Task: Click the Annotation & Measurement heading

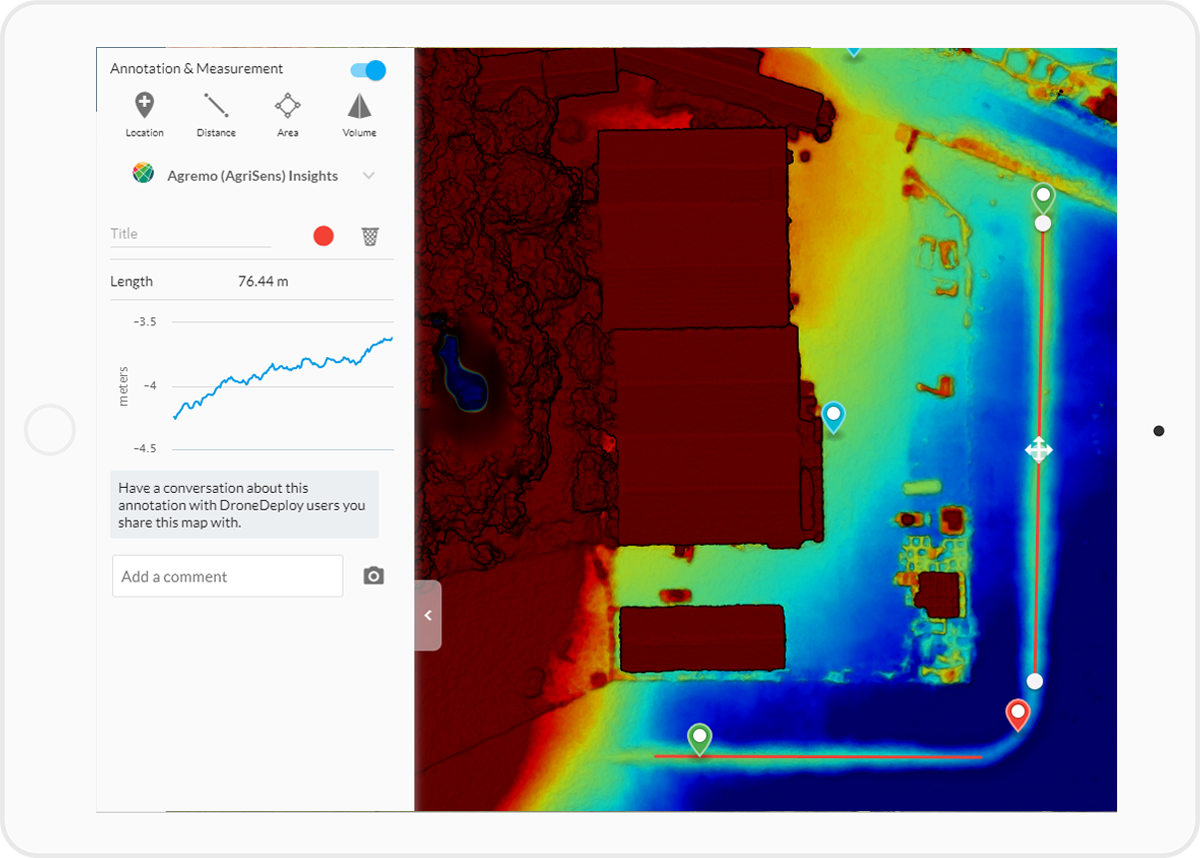Action: point(196,69)
